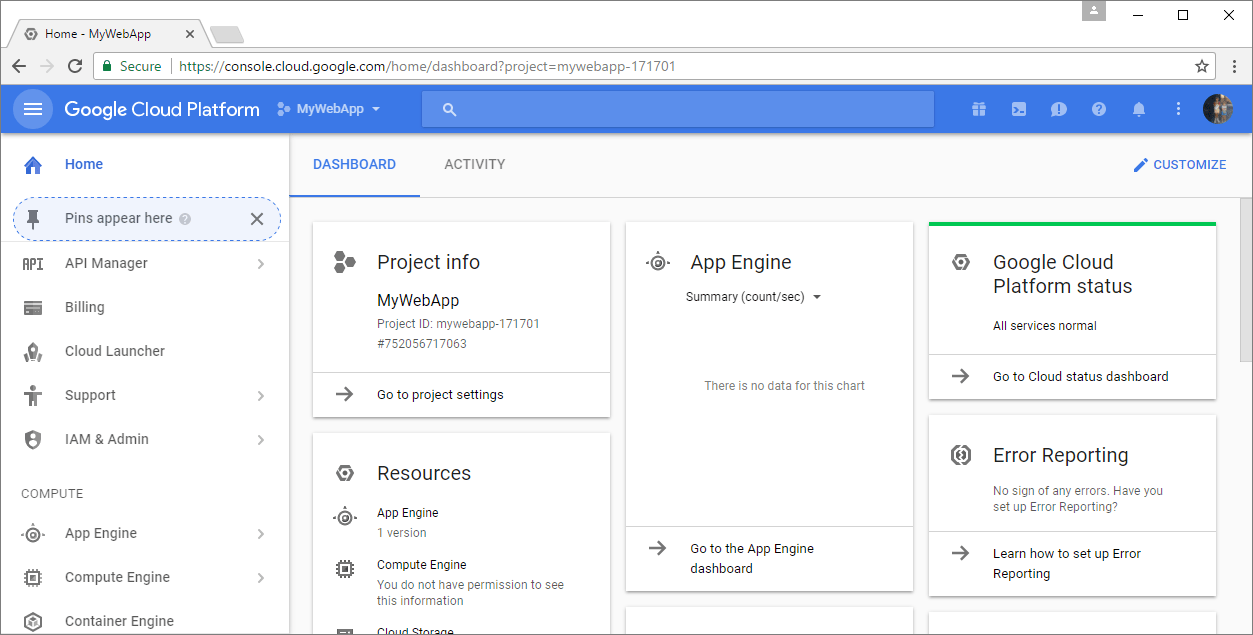
Task: Click the green status bar on Platform status card
Action: 1072,221
